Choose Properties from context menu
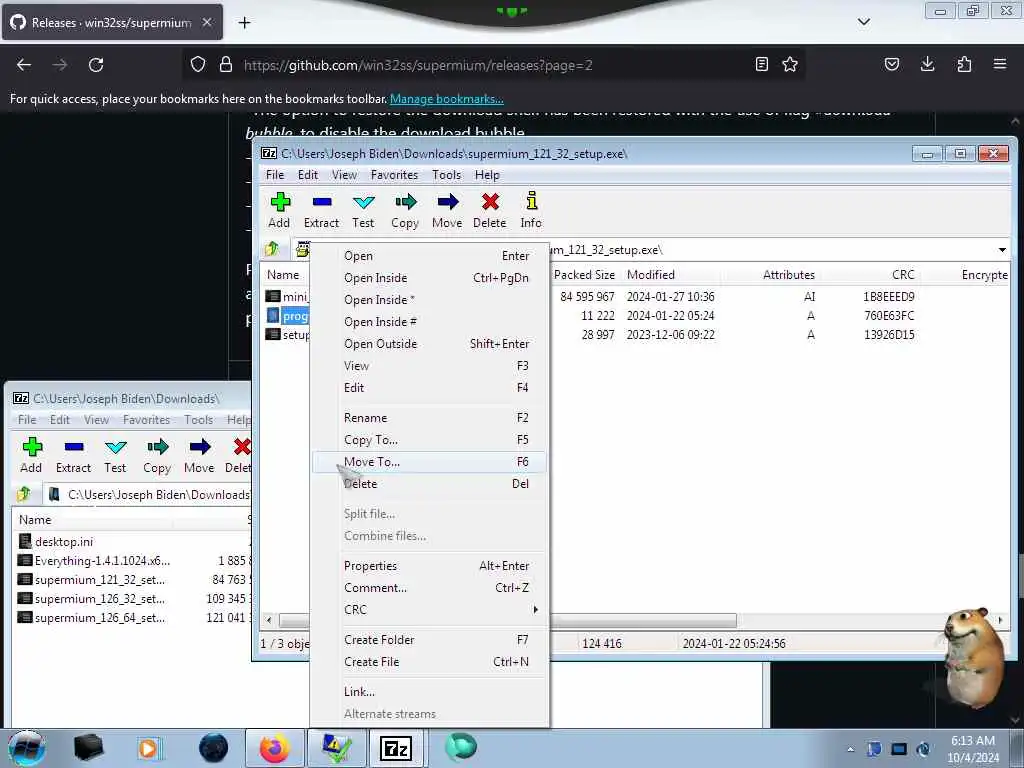Image resolution: width=1024 pixels, height=768 pixels. point(430,566)
